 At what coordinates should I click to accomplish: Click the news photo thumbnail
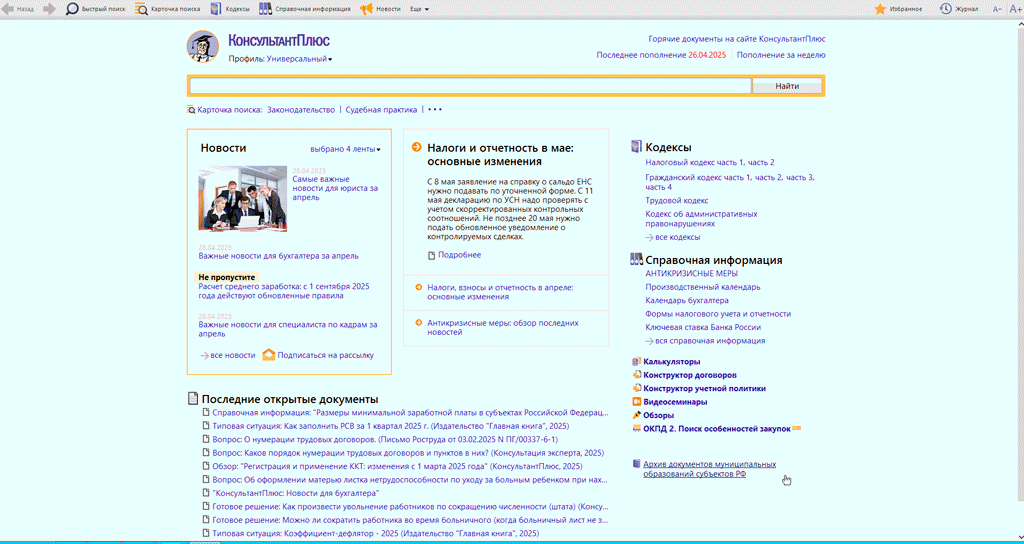242,198
